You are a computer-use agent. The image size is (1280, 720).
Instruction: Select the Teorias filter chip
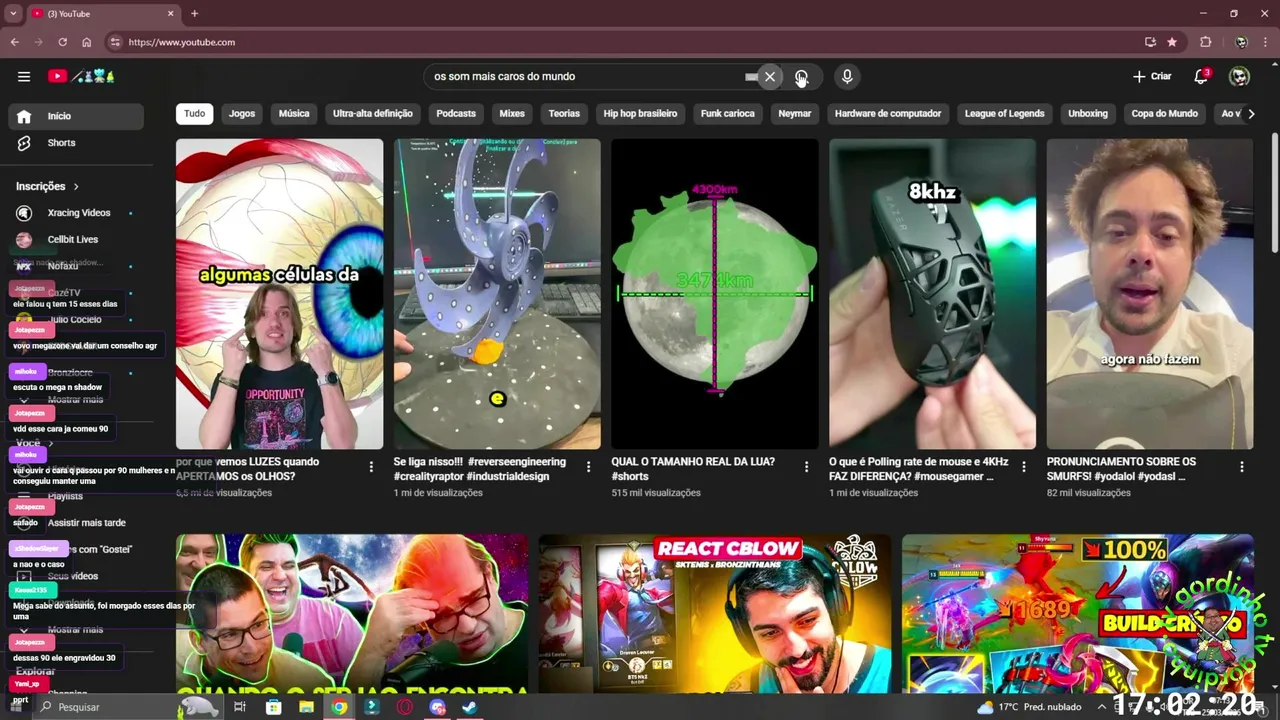(564, 114)
